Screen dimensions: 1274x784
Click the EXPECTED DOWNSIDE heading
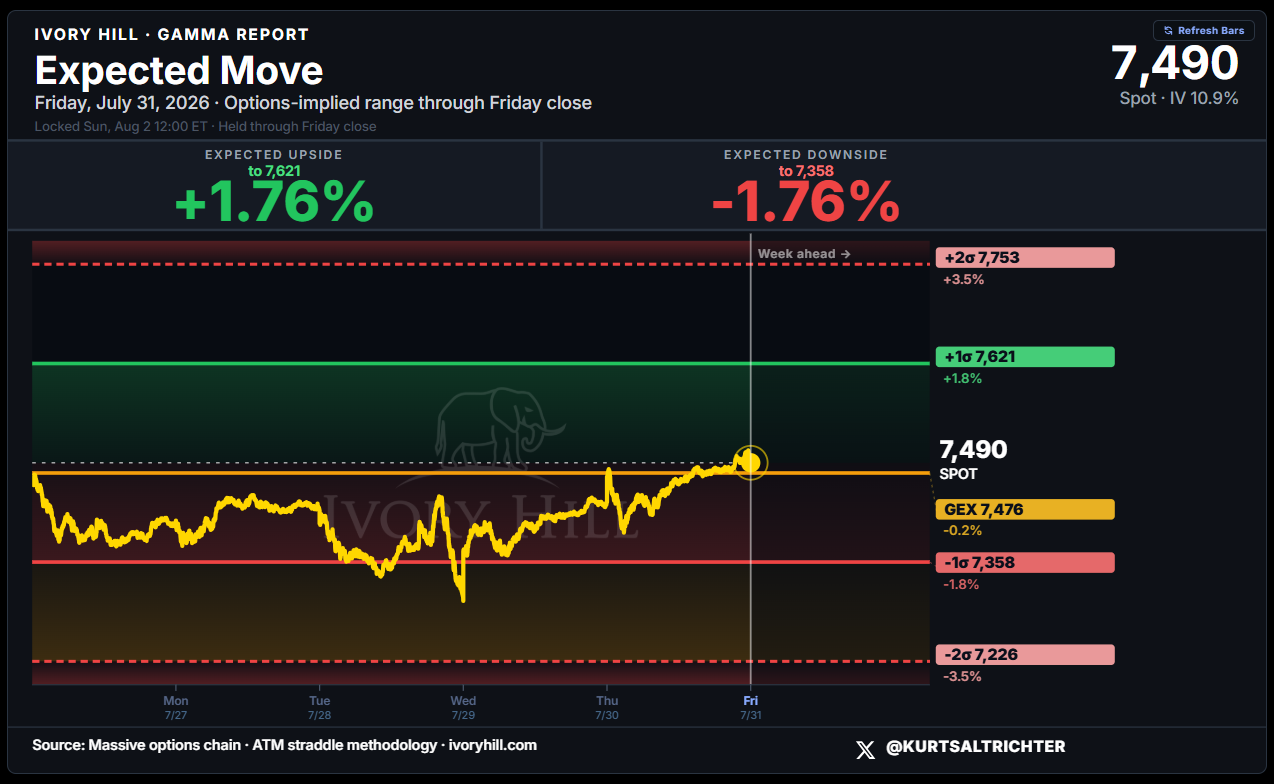806,155
